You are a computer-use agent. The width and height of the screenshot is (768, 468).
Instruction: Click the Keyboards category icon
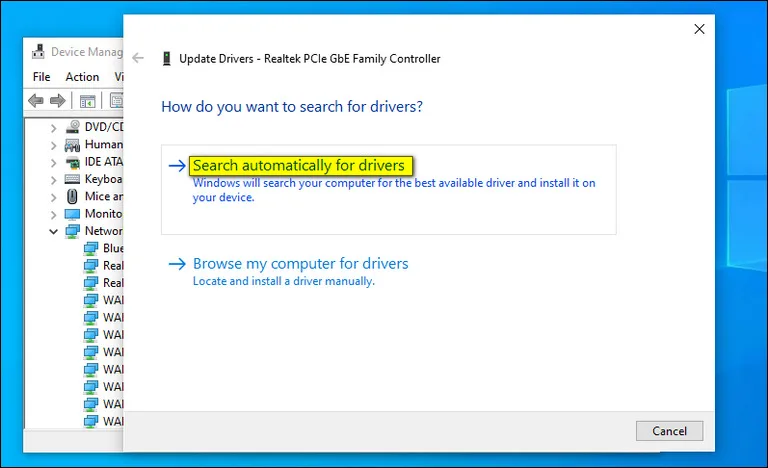tap(72, 179)
